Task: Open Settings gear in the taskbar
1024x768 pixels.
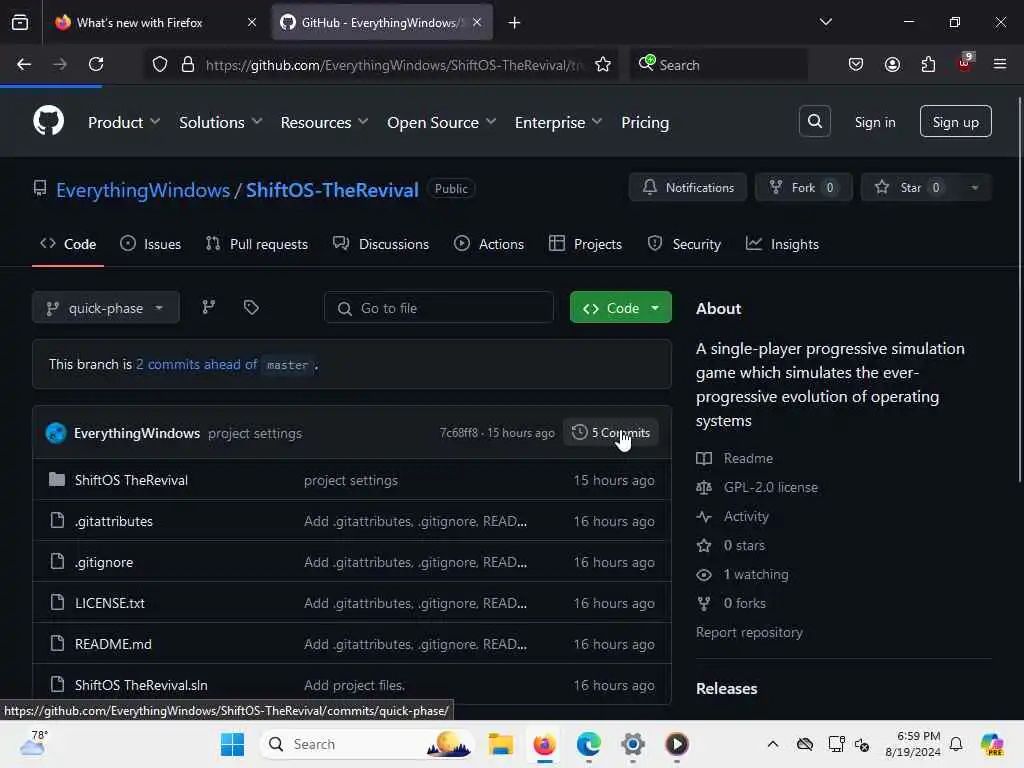Action: pyautogui.click(x=633, y=744)
